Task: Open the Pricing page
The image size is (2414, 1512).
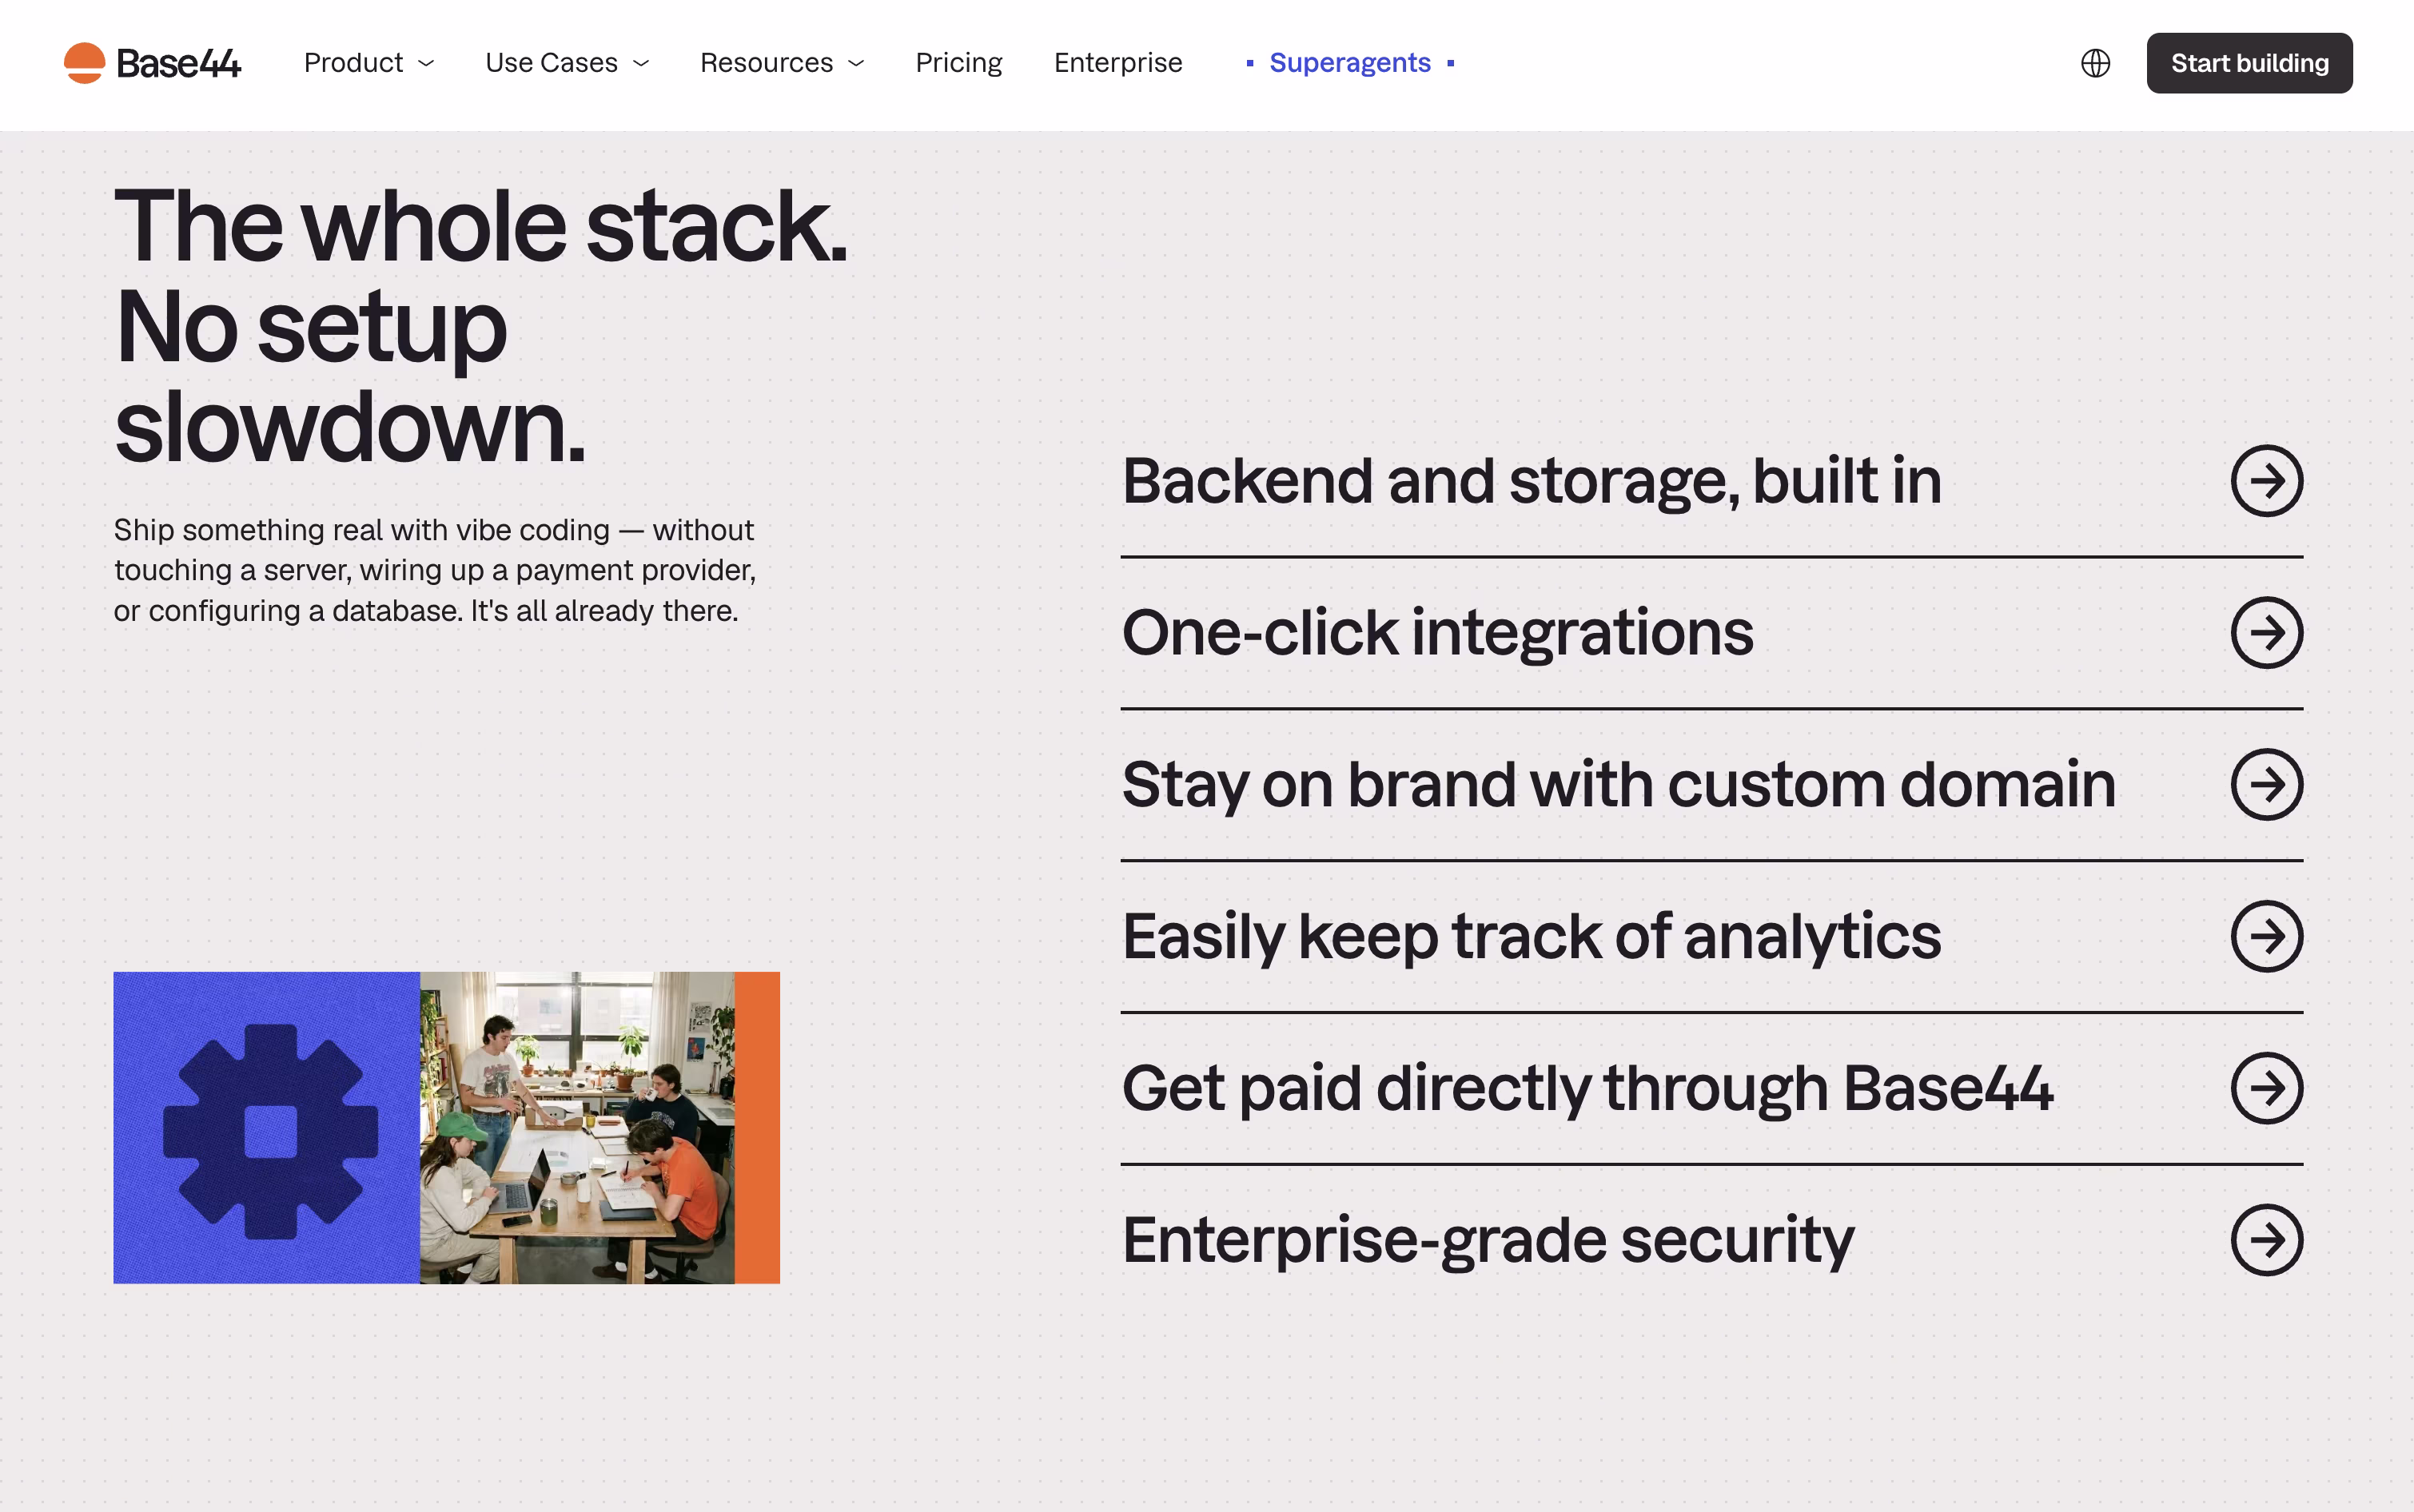Action: [x=958, y=63]
